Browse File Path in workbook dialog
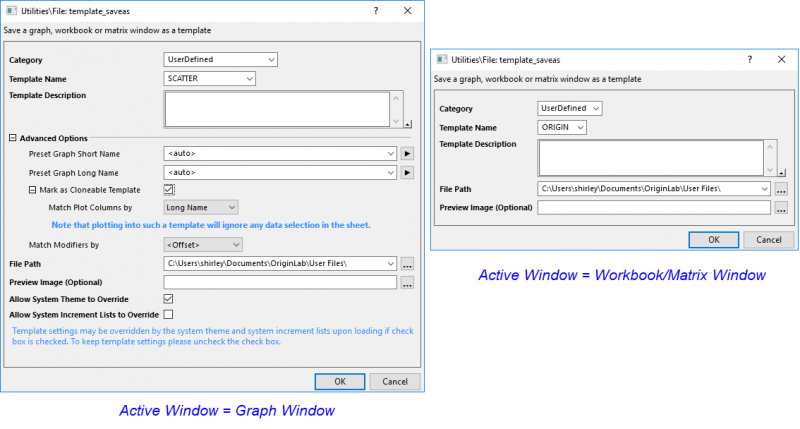Image resolution: width=800 pixels, height=429 pixels. tap(781, 188)
